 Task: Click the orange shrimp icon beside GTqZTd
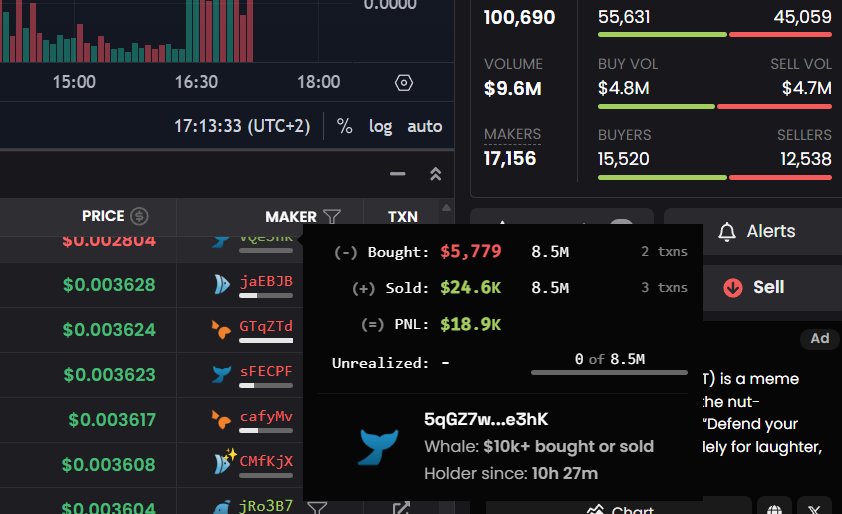point(221,329)
